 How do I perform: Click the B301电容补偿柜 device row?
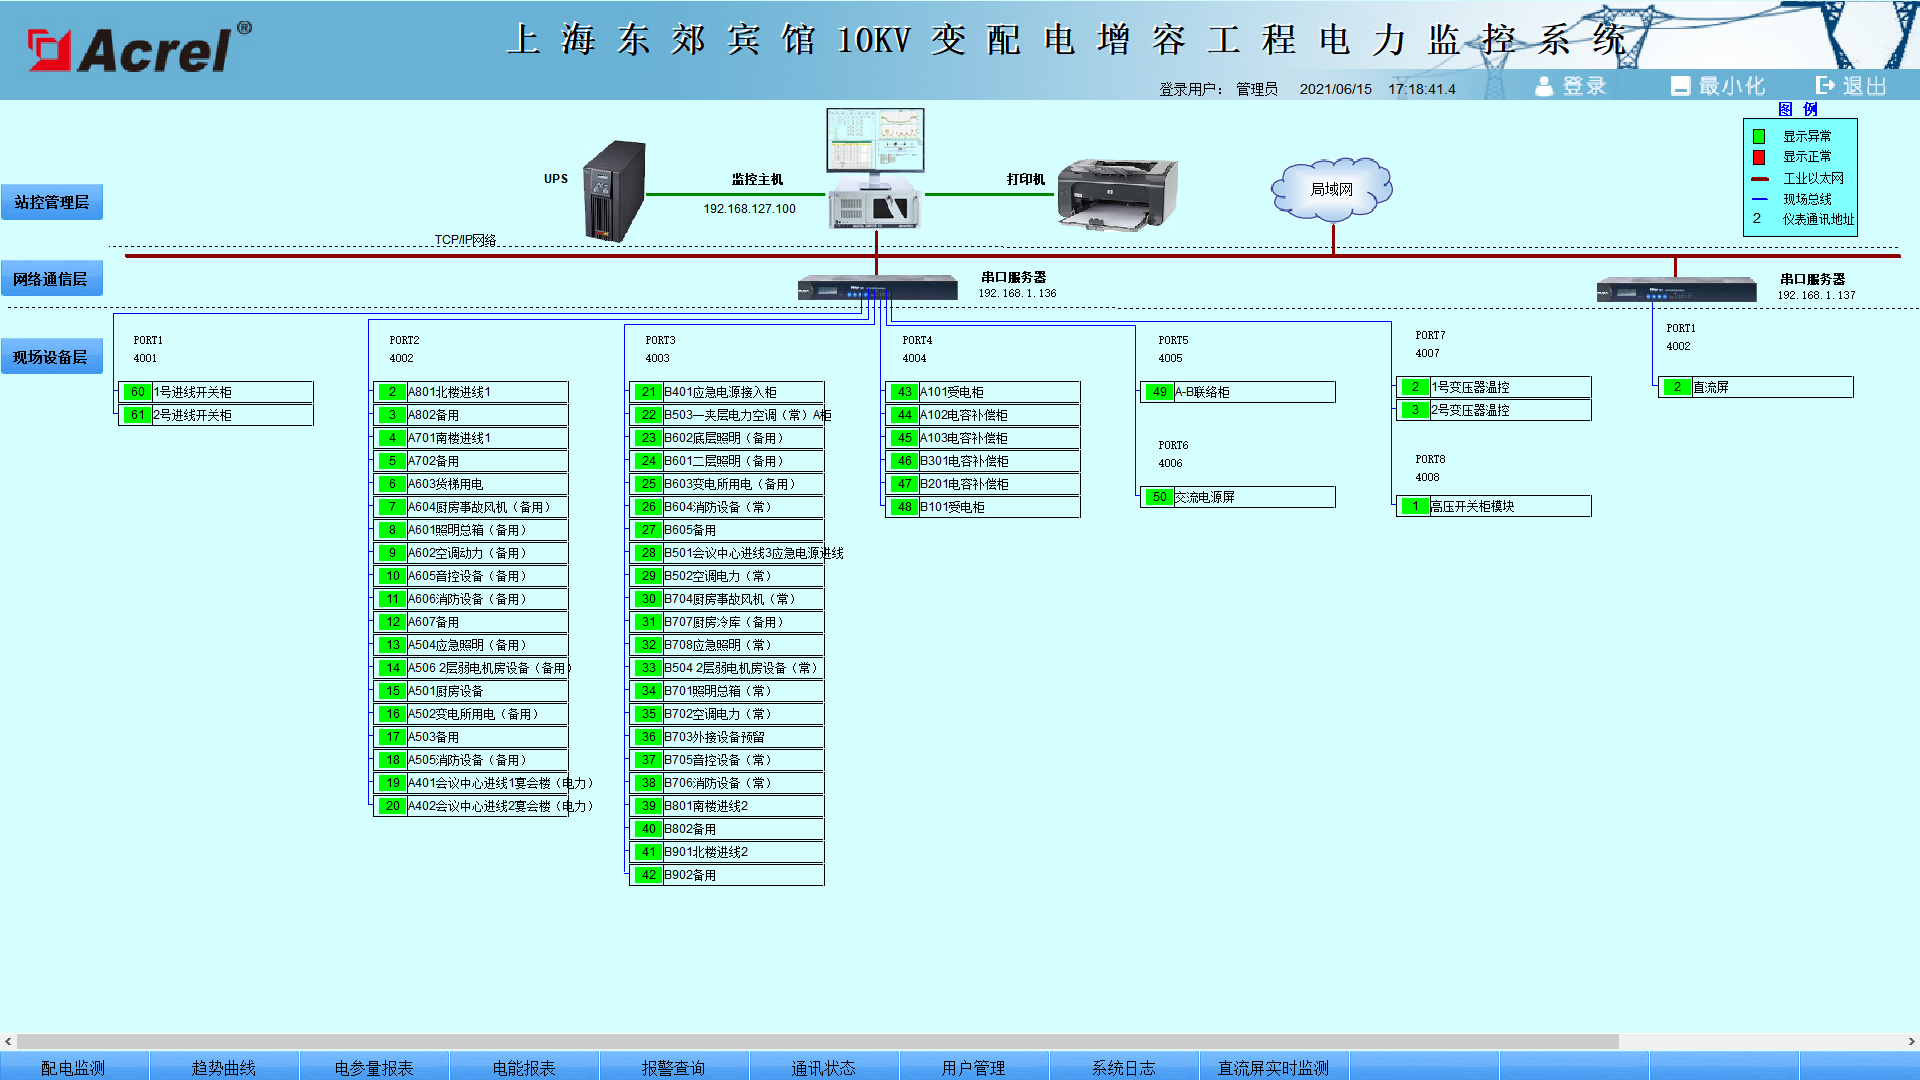click(983, 461)
